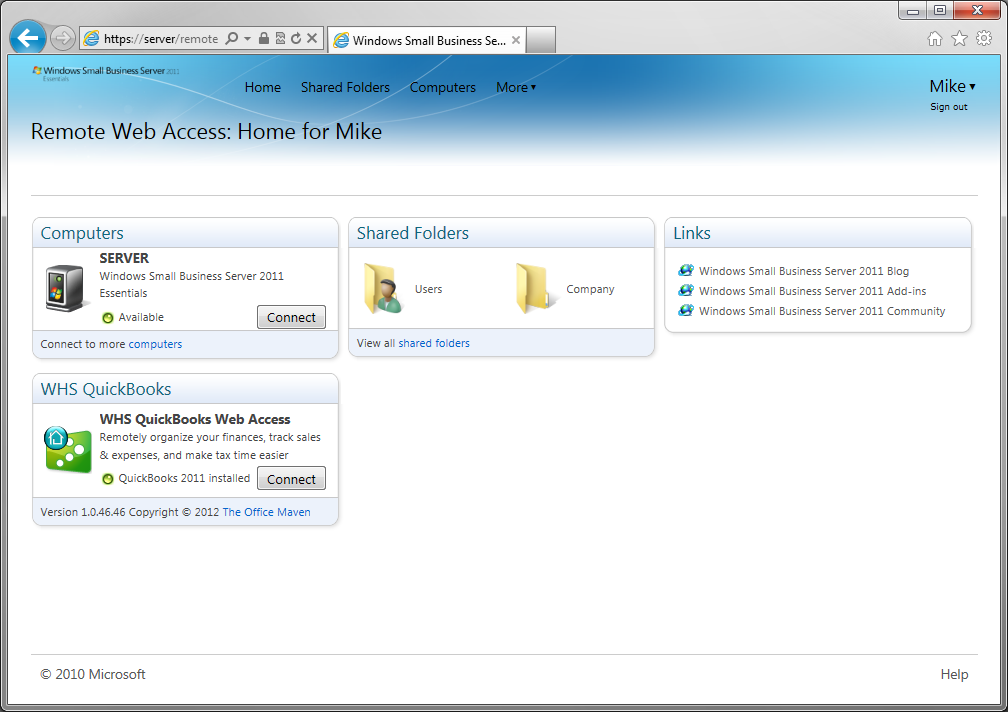Open the Company shared folder icon
The height and width of the screenshot is (712, 1008).
(535, 289)
